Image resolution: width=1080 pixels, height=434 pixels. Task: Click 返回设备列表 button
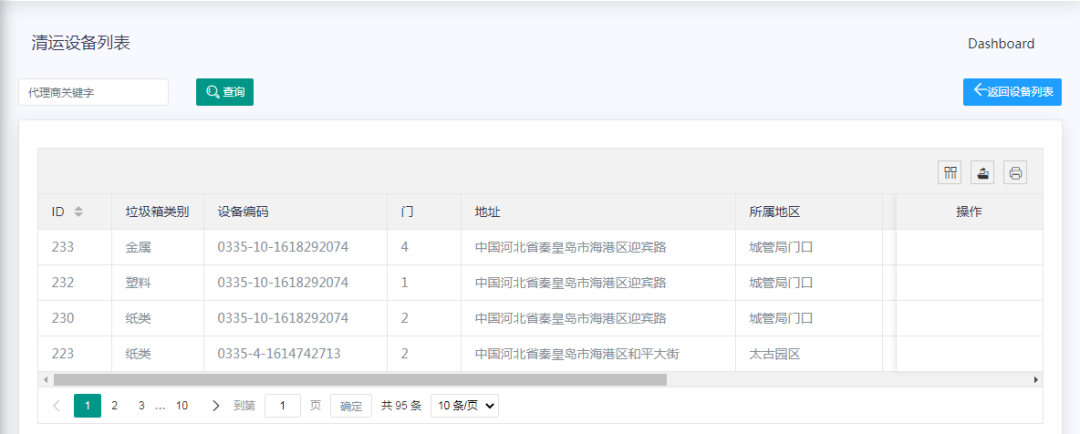click(x=1012, y=92)
